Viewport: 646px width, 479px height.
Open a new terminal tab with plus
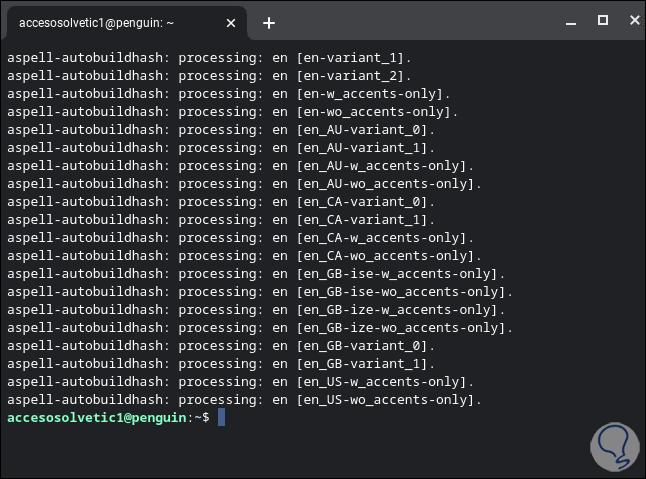coord(269,22)
